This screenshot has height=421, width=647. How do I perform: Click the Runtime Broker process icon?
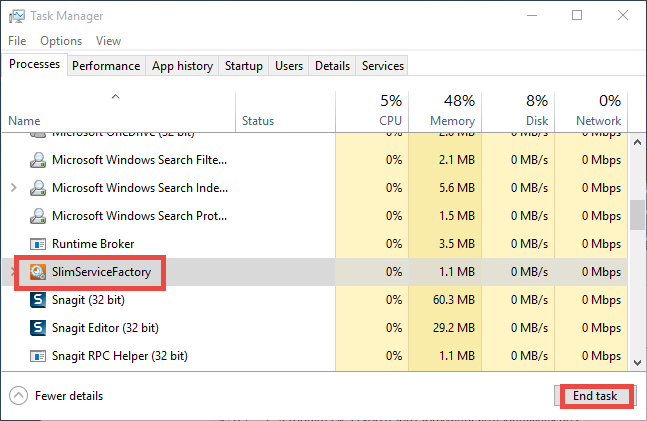pyautogui.click(x=38, y=244)
